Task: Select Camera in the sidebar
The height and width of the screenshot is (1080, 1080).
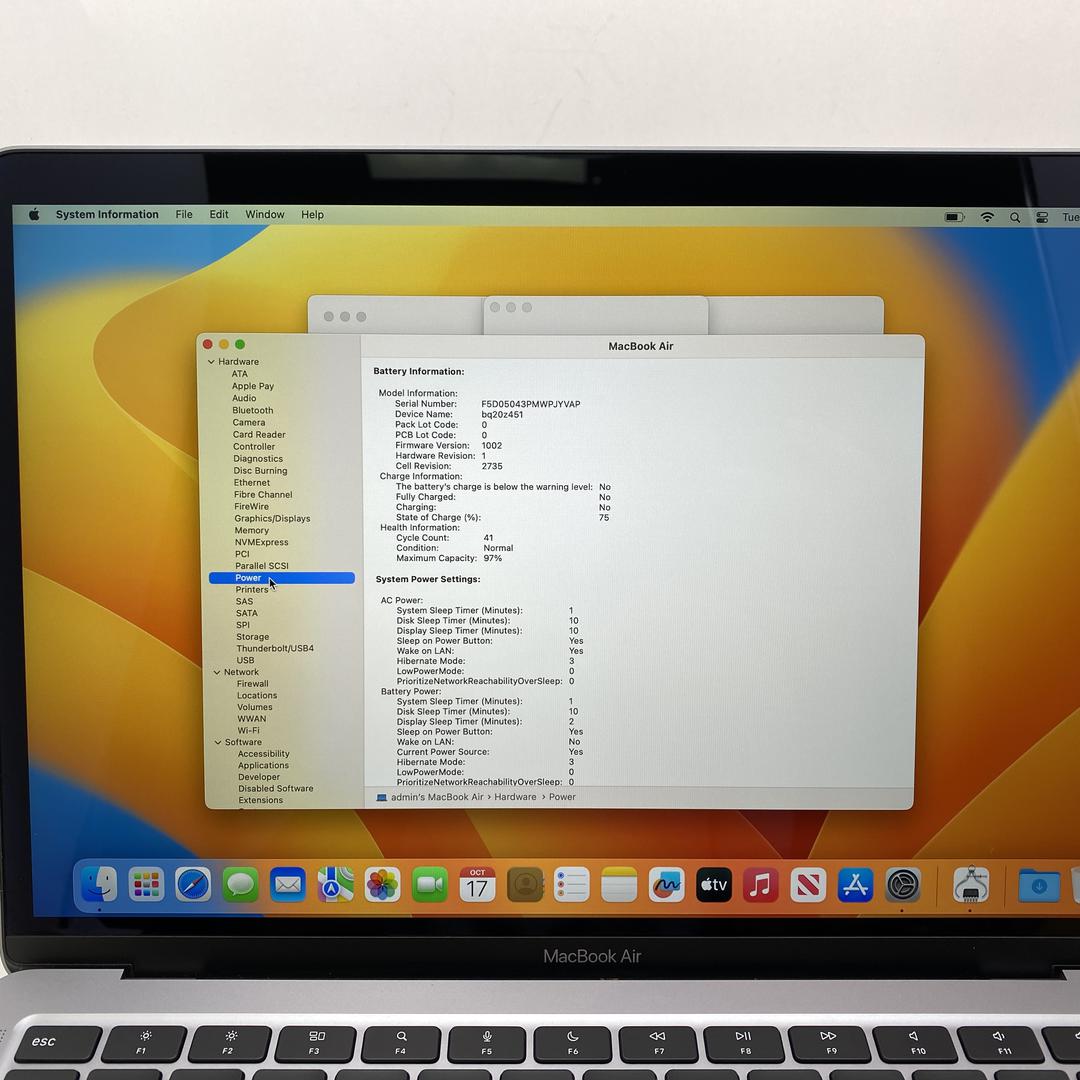Action: [249, 423]
